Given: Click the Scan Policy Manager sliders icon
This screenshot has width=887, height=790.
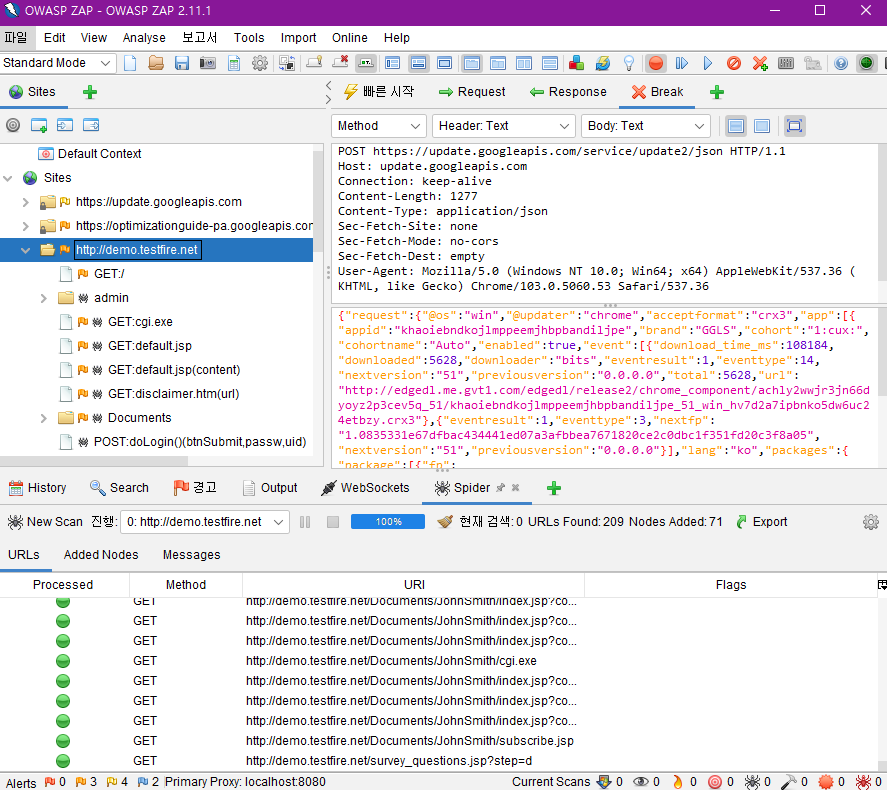Looking at the screenshot, I should click(786, 63).
